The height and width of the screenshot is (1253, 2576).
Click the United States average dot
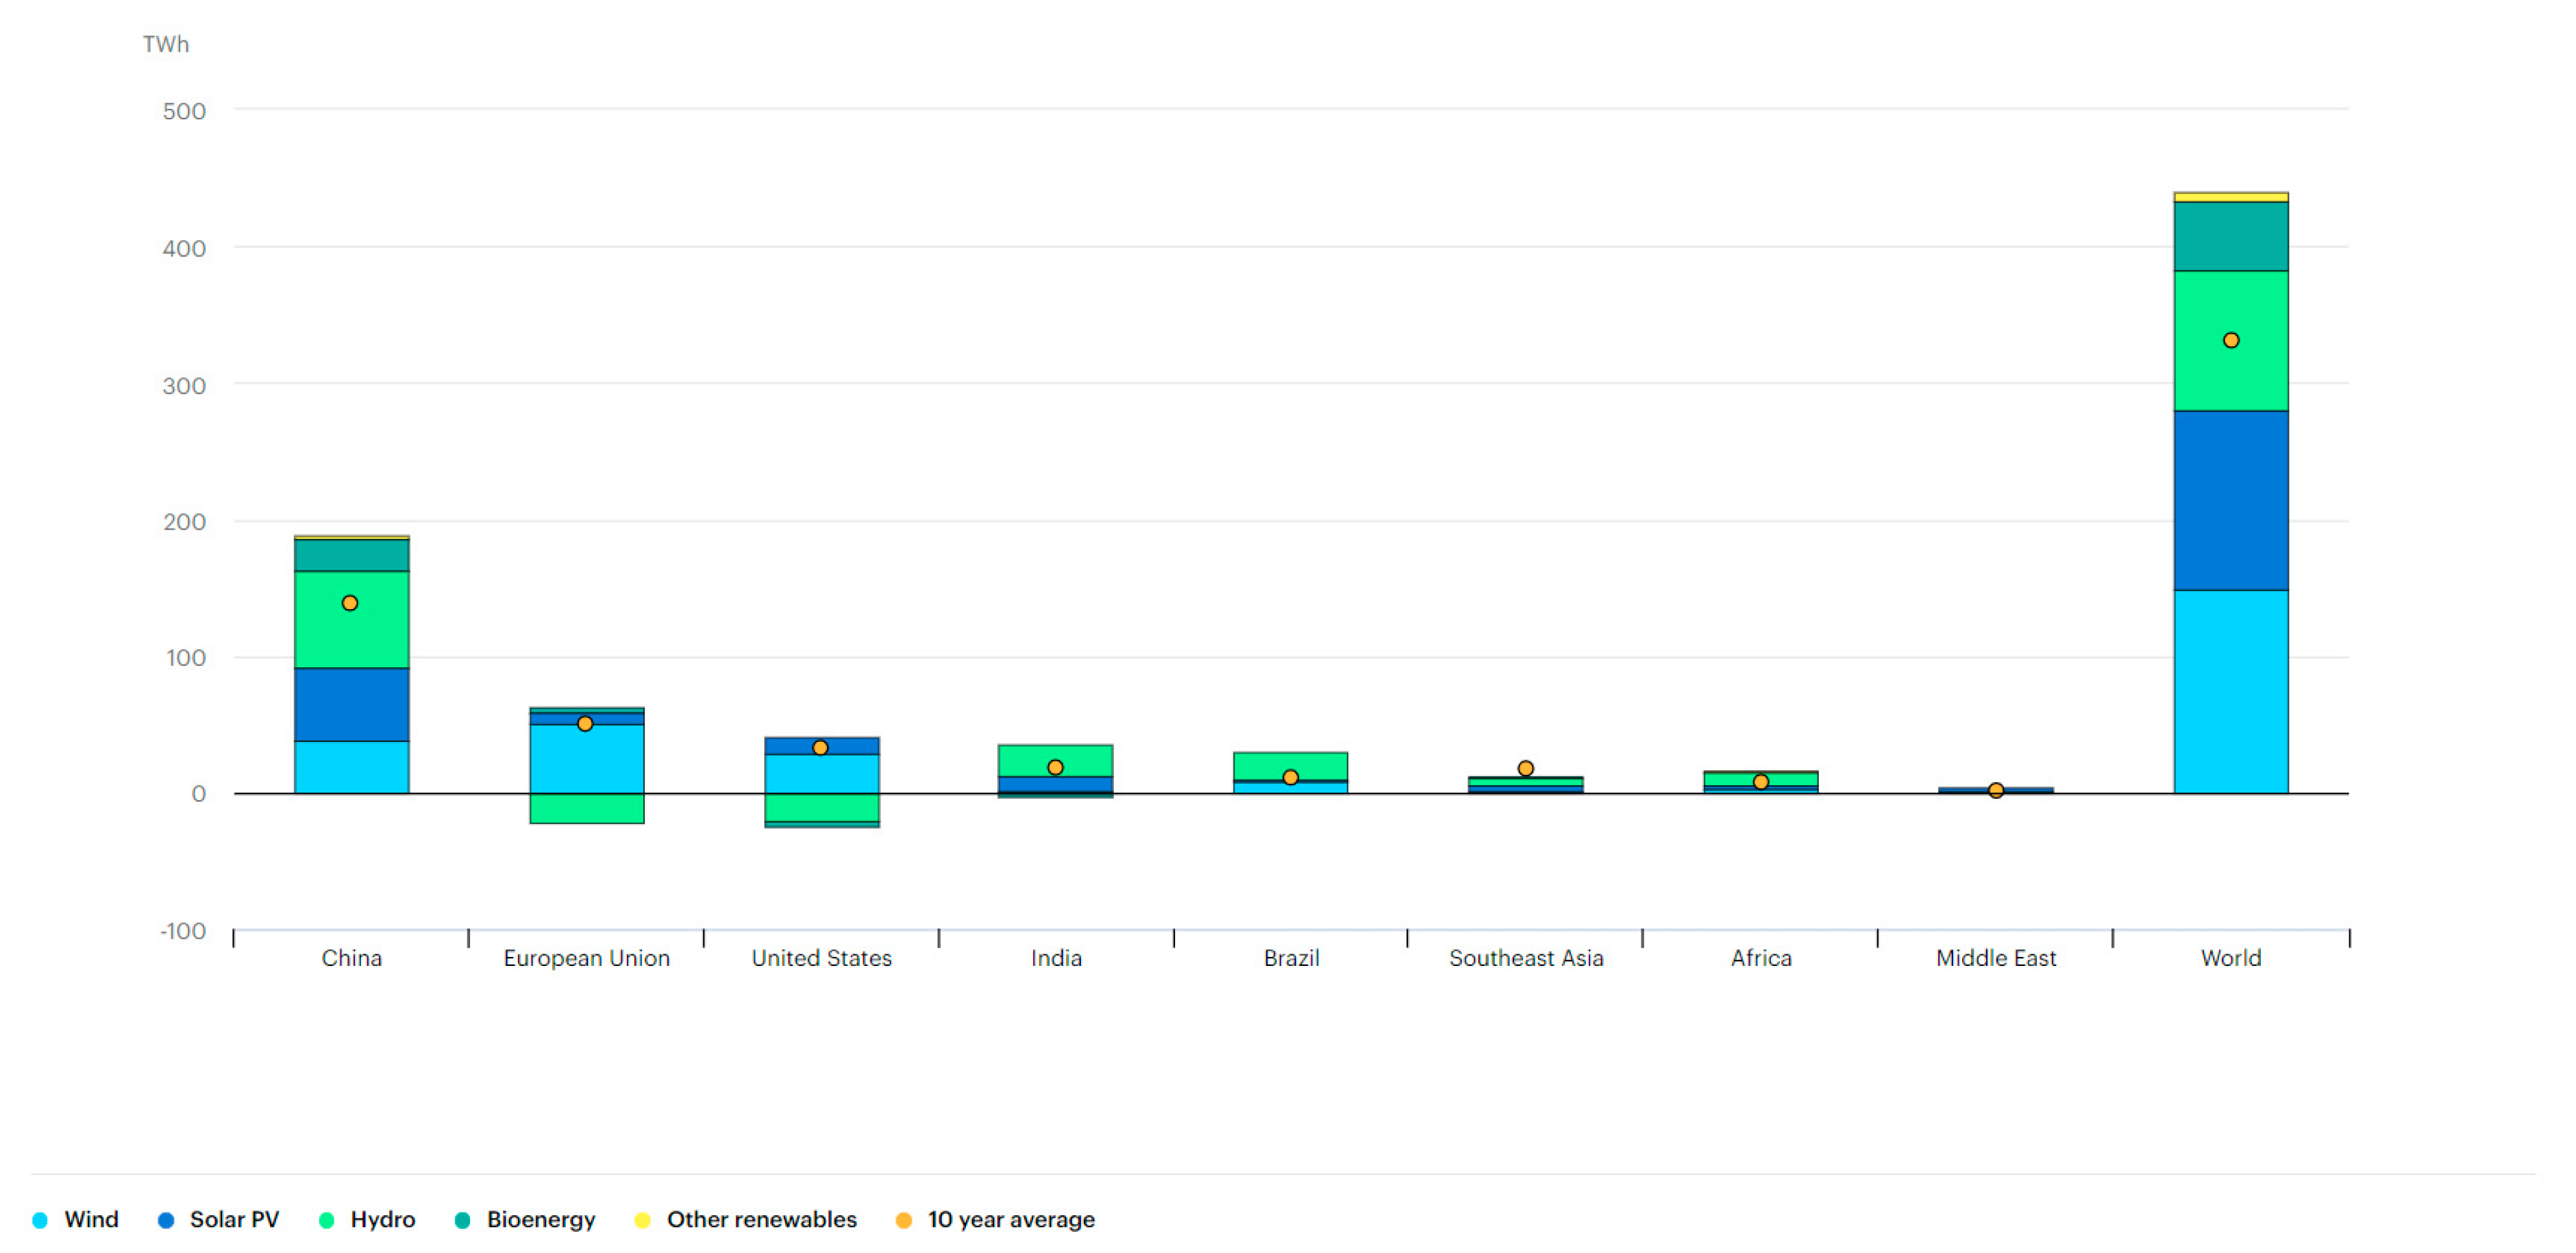point(820,747)
